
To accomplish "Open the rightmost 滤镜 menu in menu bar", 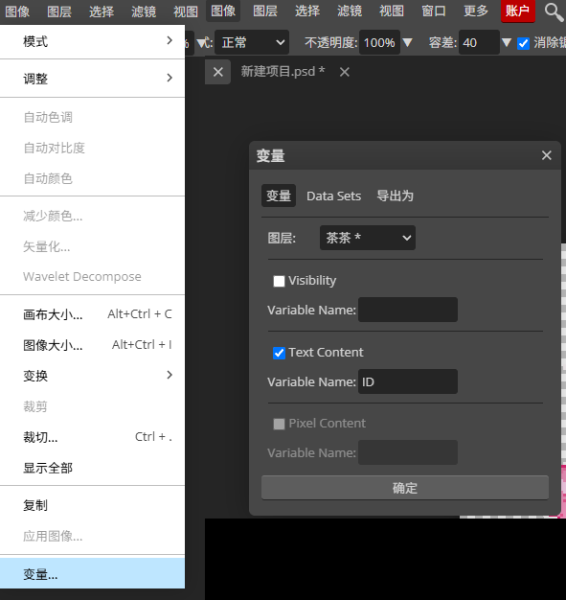I will coord(349,11).
